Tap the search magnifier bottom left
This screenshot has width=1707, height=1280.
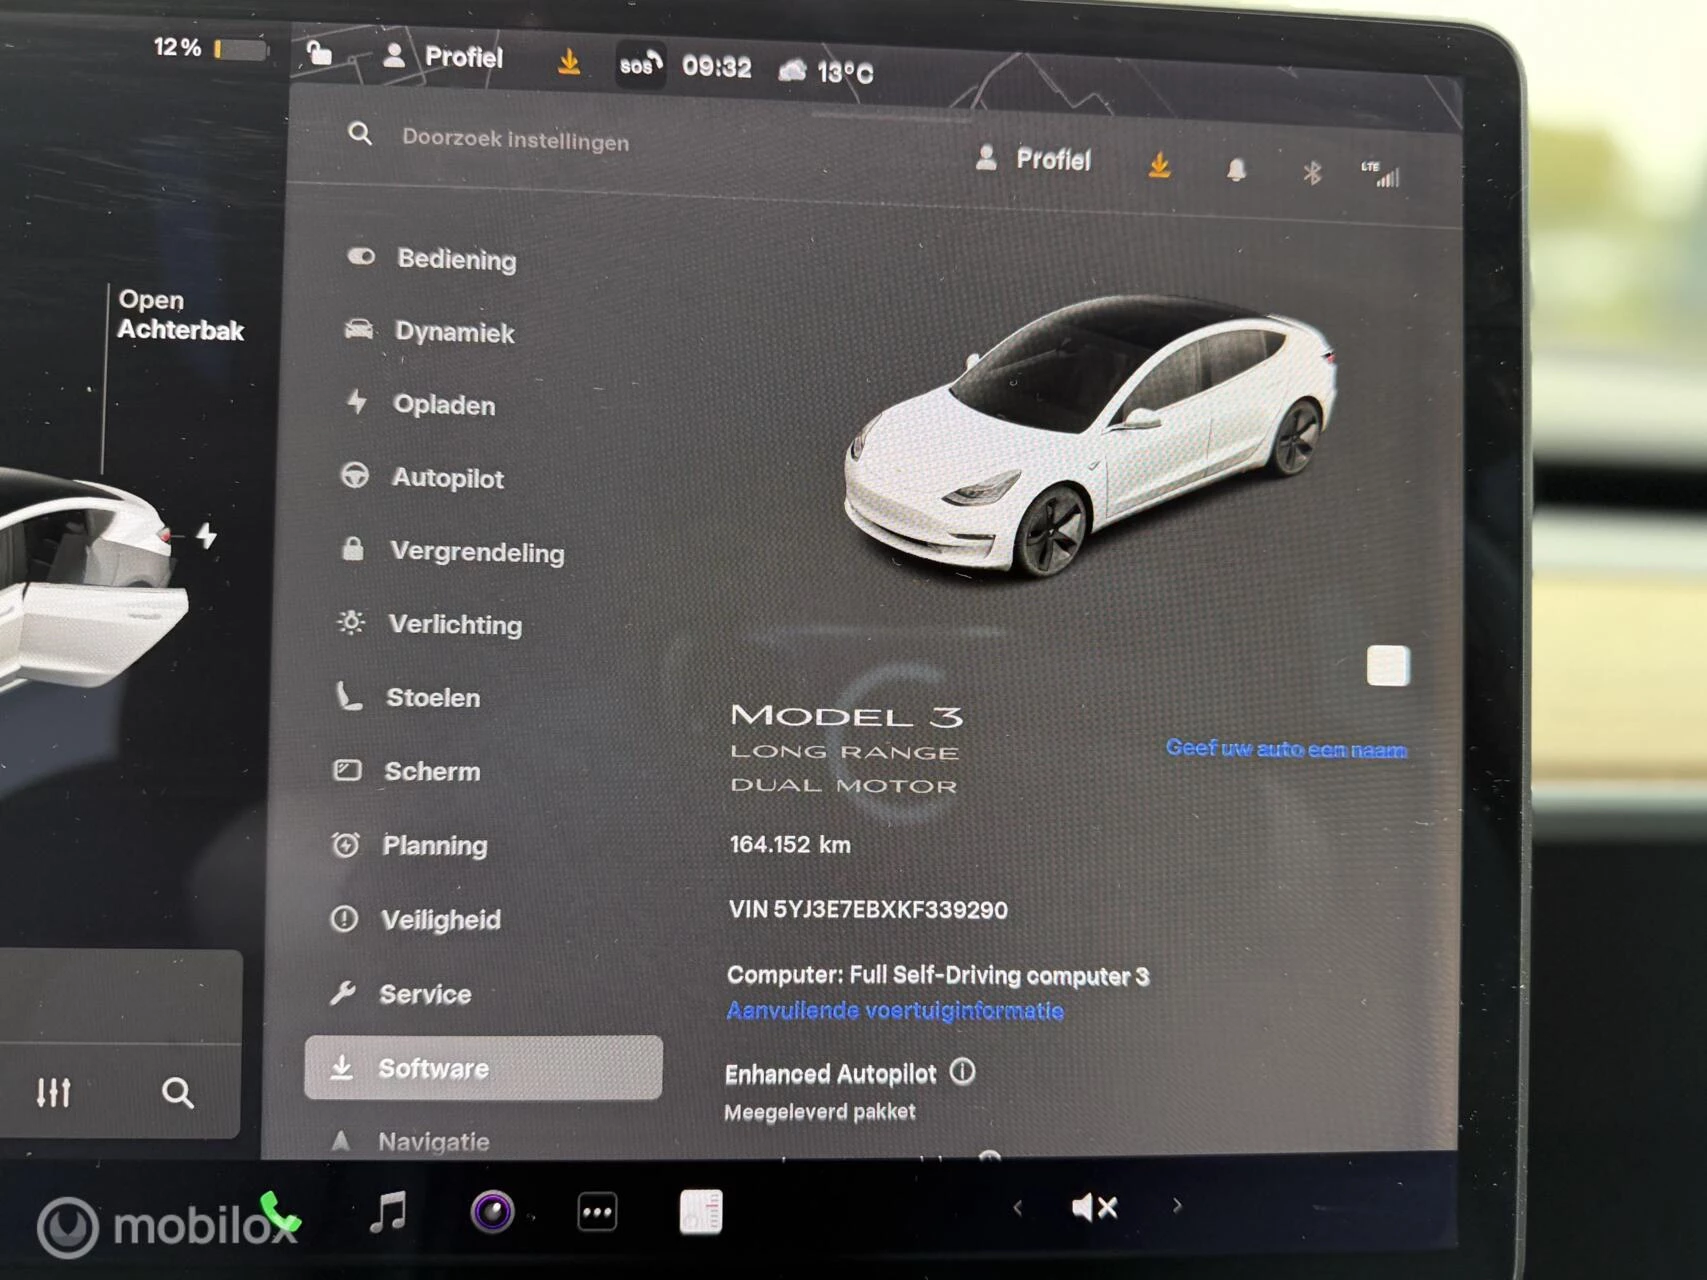[x=178, y=1094]
